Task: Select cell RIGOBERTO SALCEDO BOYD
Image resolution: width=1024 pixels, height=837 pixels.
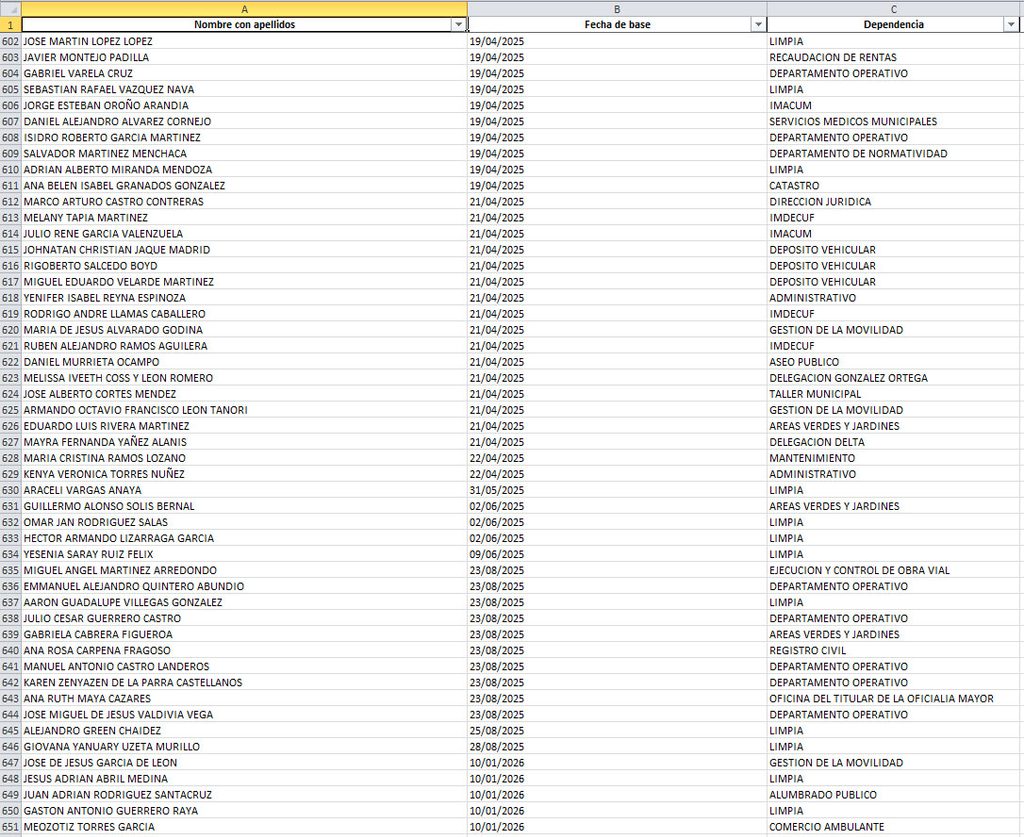Action: coord(244,266)
